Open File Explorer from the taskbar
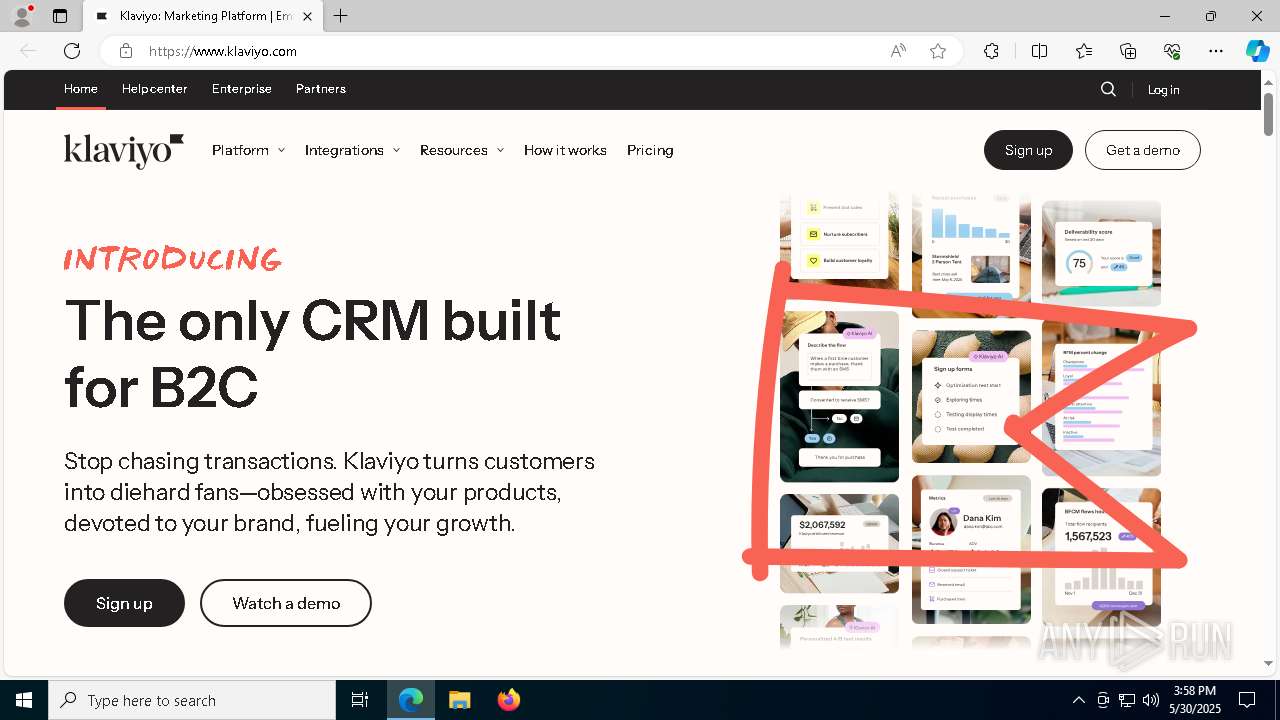The image size is (1280, 720). pos(459,700)
